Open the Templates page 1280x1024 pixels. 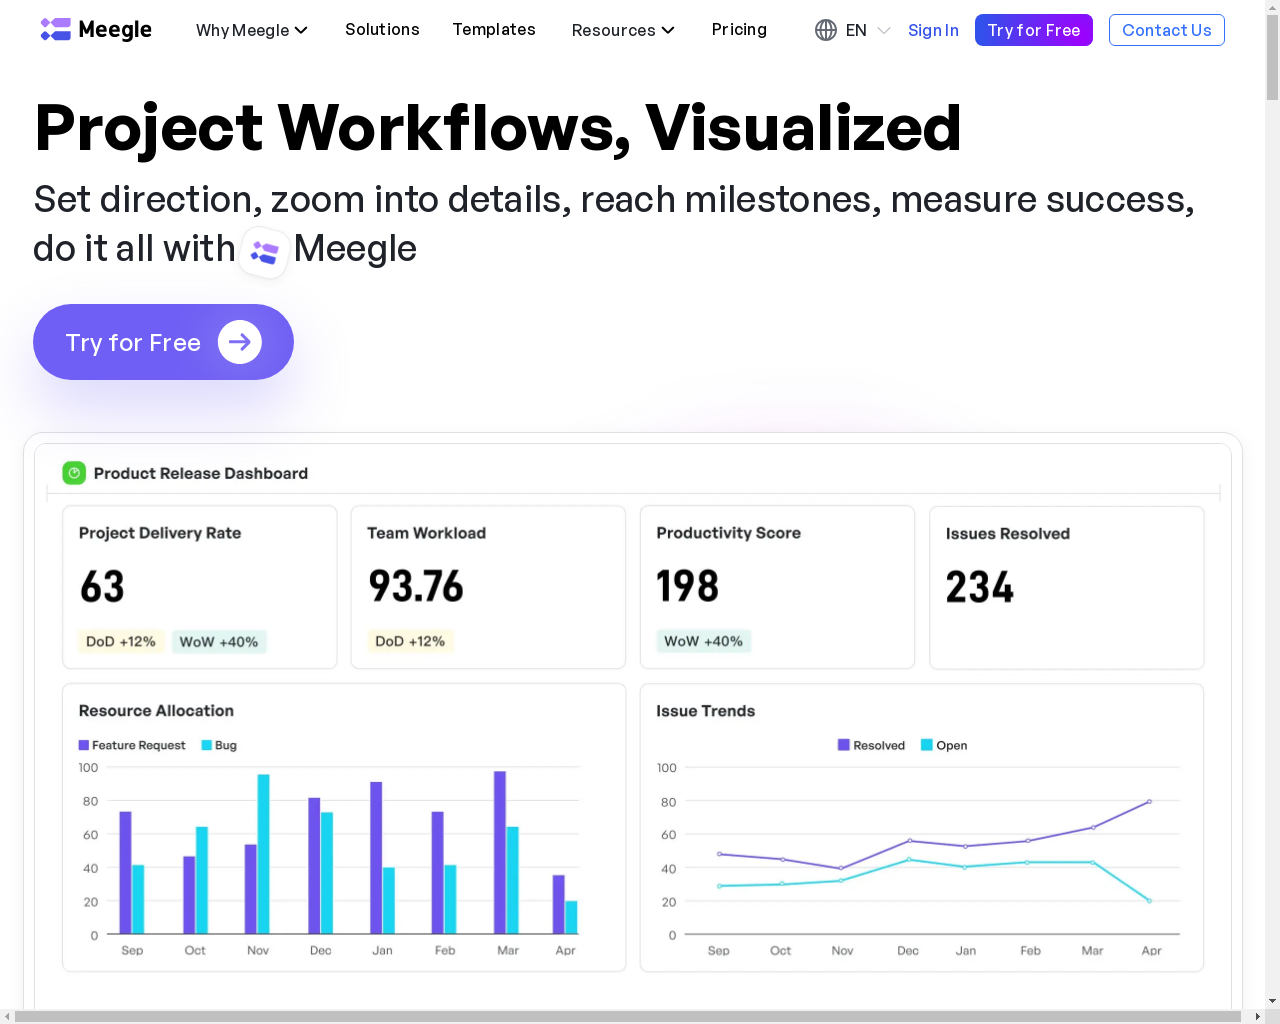pyautogui.click(x=494, y=30)
